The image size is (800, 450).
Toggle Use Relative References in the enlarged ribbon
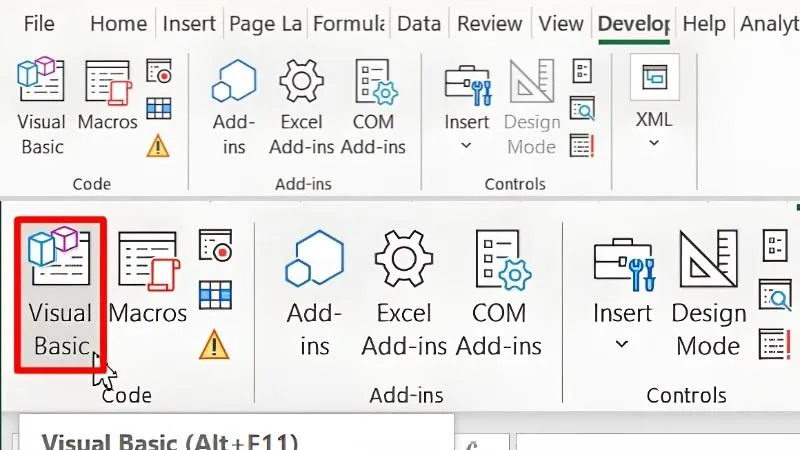tap(215, 295)
